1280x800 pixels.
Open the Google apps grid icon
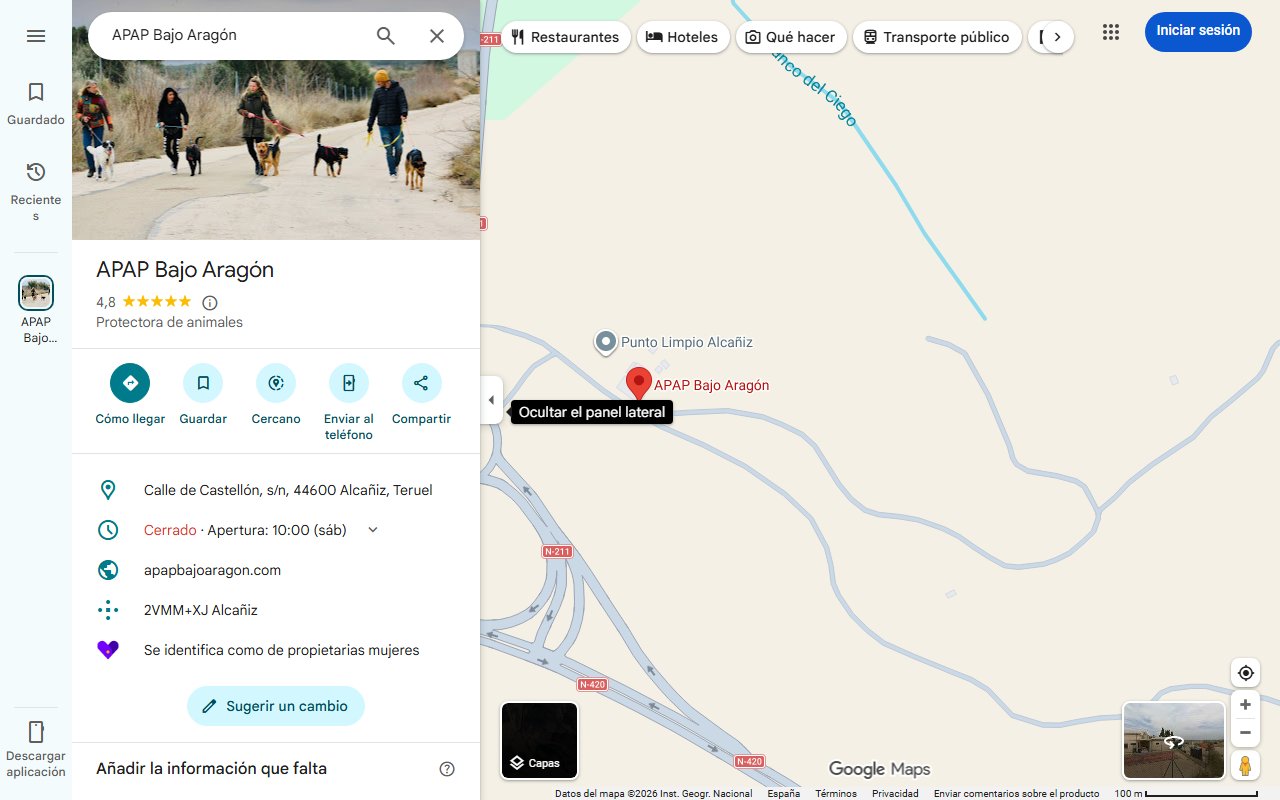point(1110,32)
